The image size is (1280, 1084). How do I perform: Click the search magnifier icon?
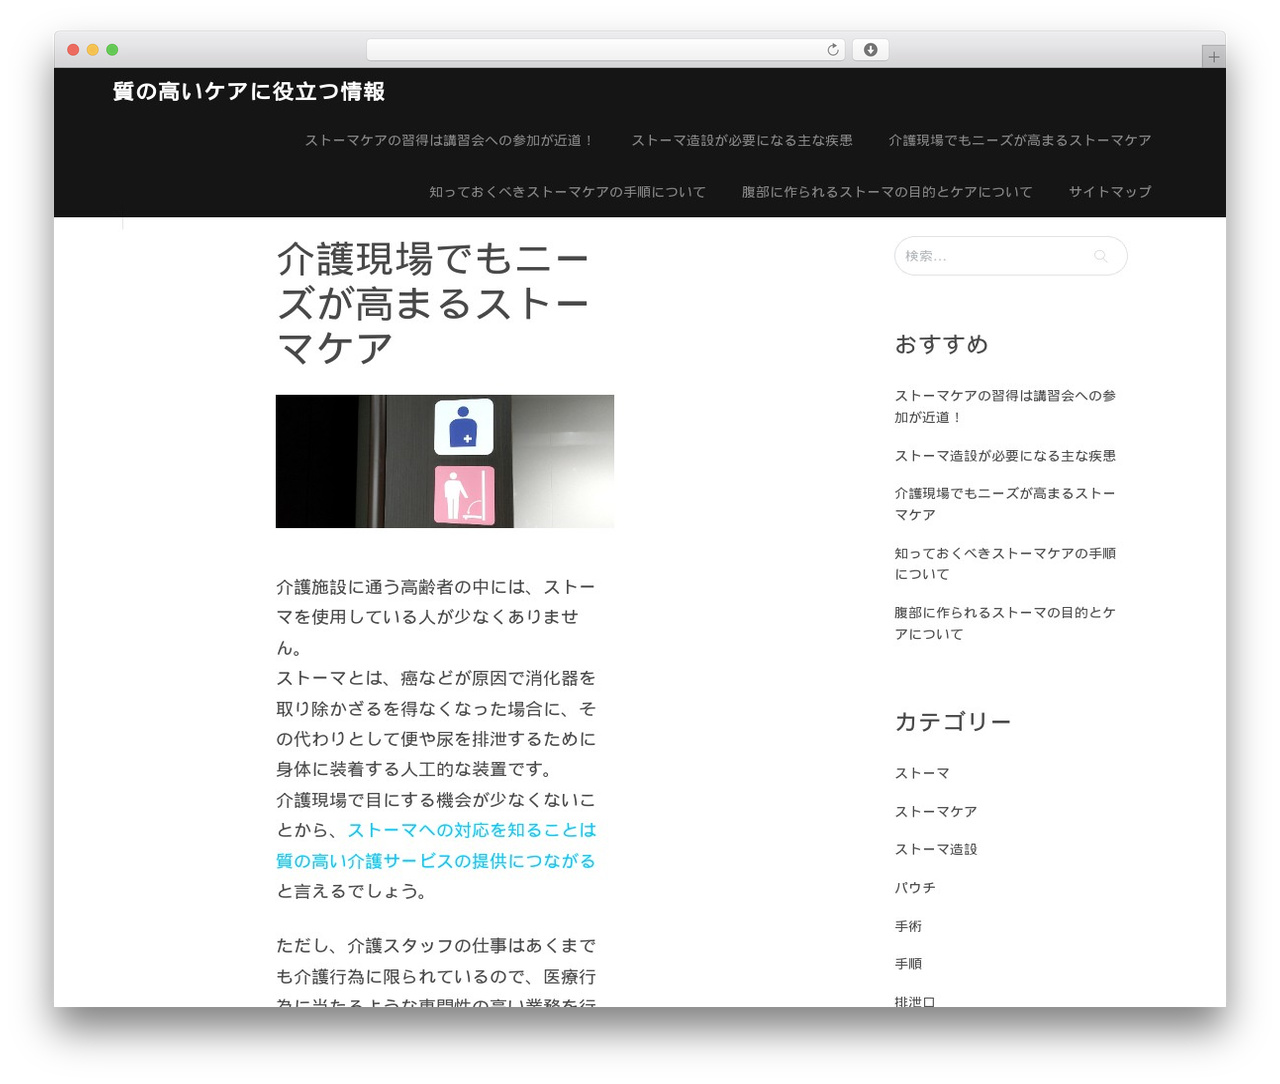[1100, 256]
